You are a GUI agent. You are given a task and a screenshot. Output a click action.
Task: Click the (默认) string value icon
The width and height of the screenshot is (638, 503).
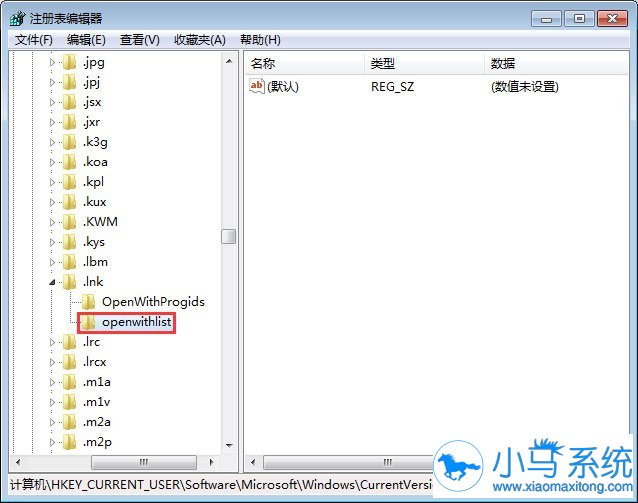[x=257, y=86]
